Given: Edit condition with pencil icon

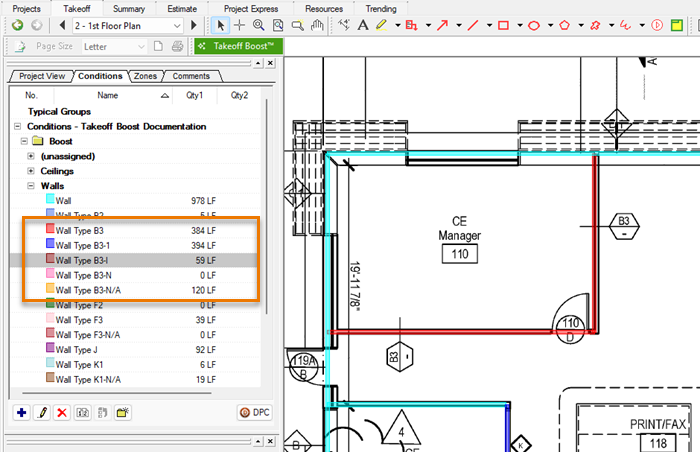Looking at the screenshot, I should pos(42,412).
